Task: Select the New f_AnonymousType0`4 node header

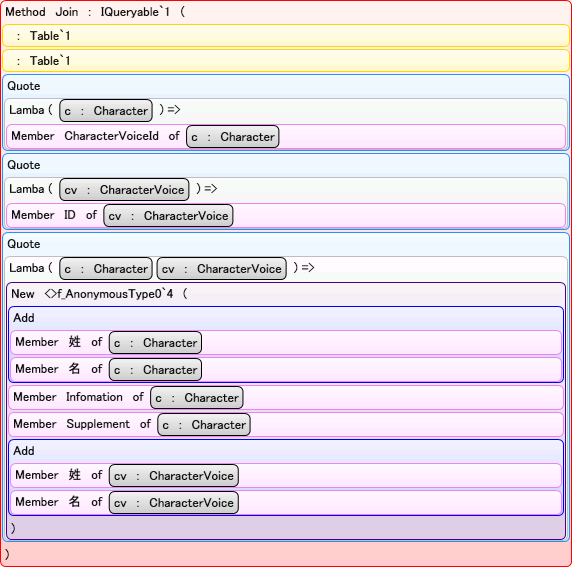Action: pos(99,294)
